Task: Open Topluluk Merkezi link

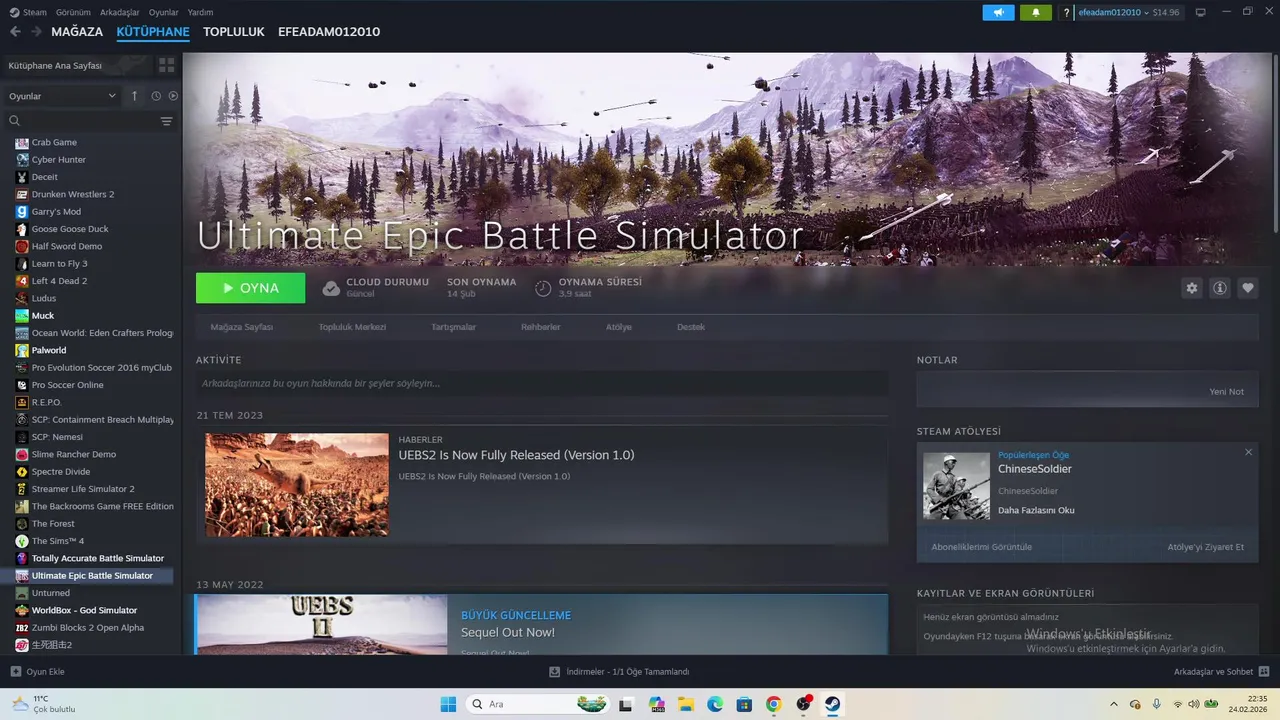Action: click(352, 327)
